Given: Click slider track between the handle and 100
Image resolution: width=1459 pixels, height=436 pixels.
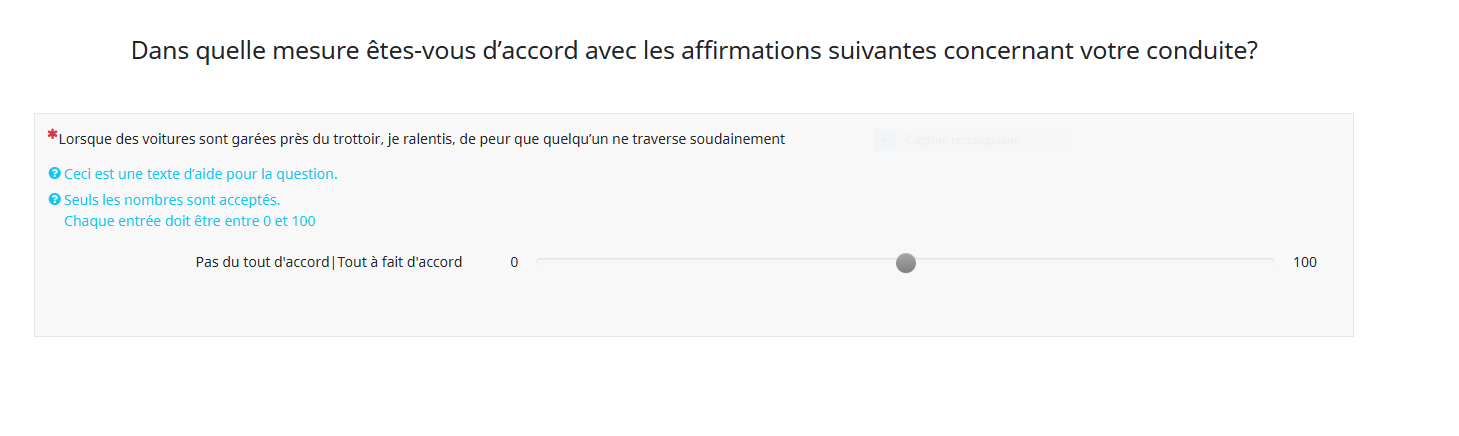Looking at the screenshot, I should coord(1090,262).
